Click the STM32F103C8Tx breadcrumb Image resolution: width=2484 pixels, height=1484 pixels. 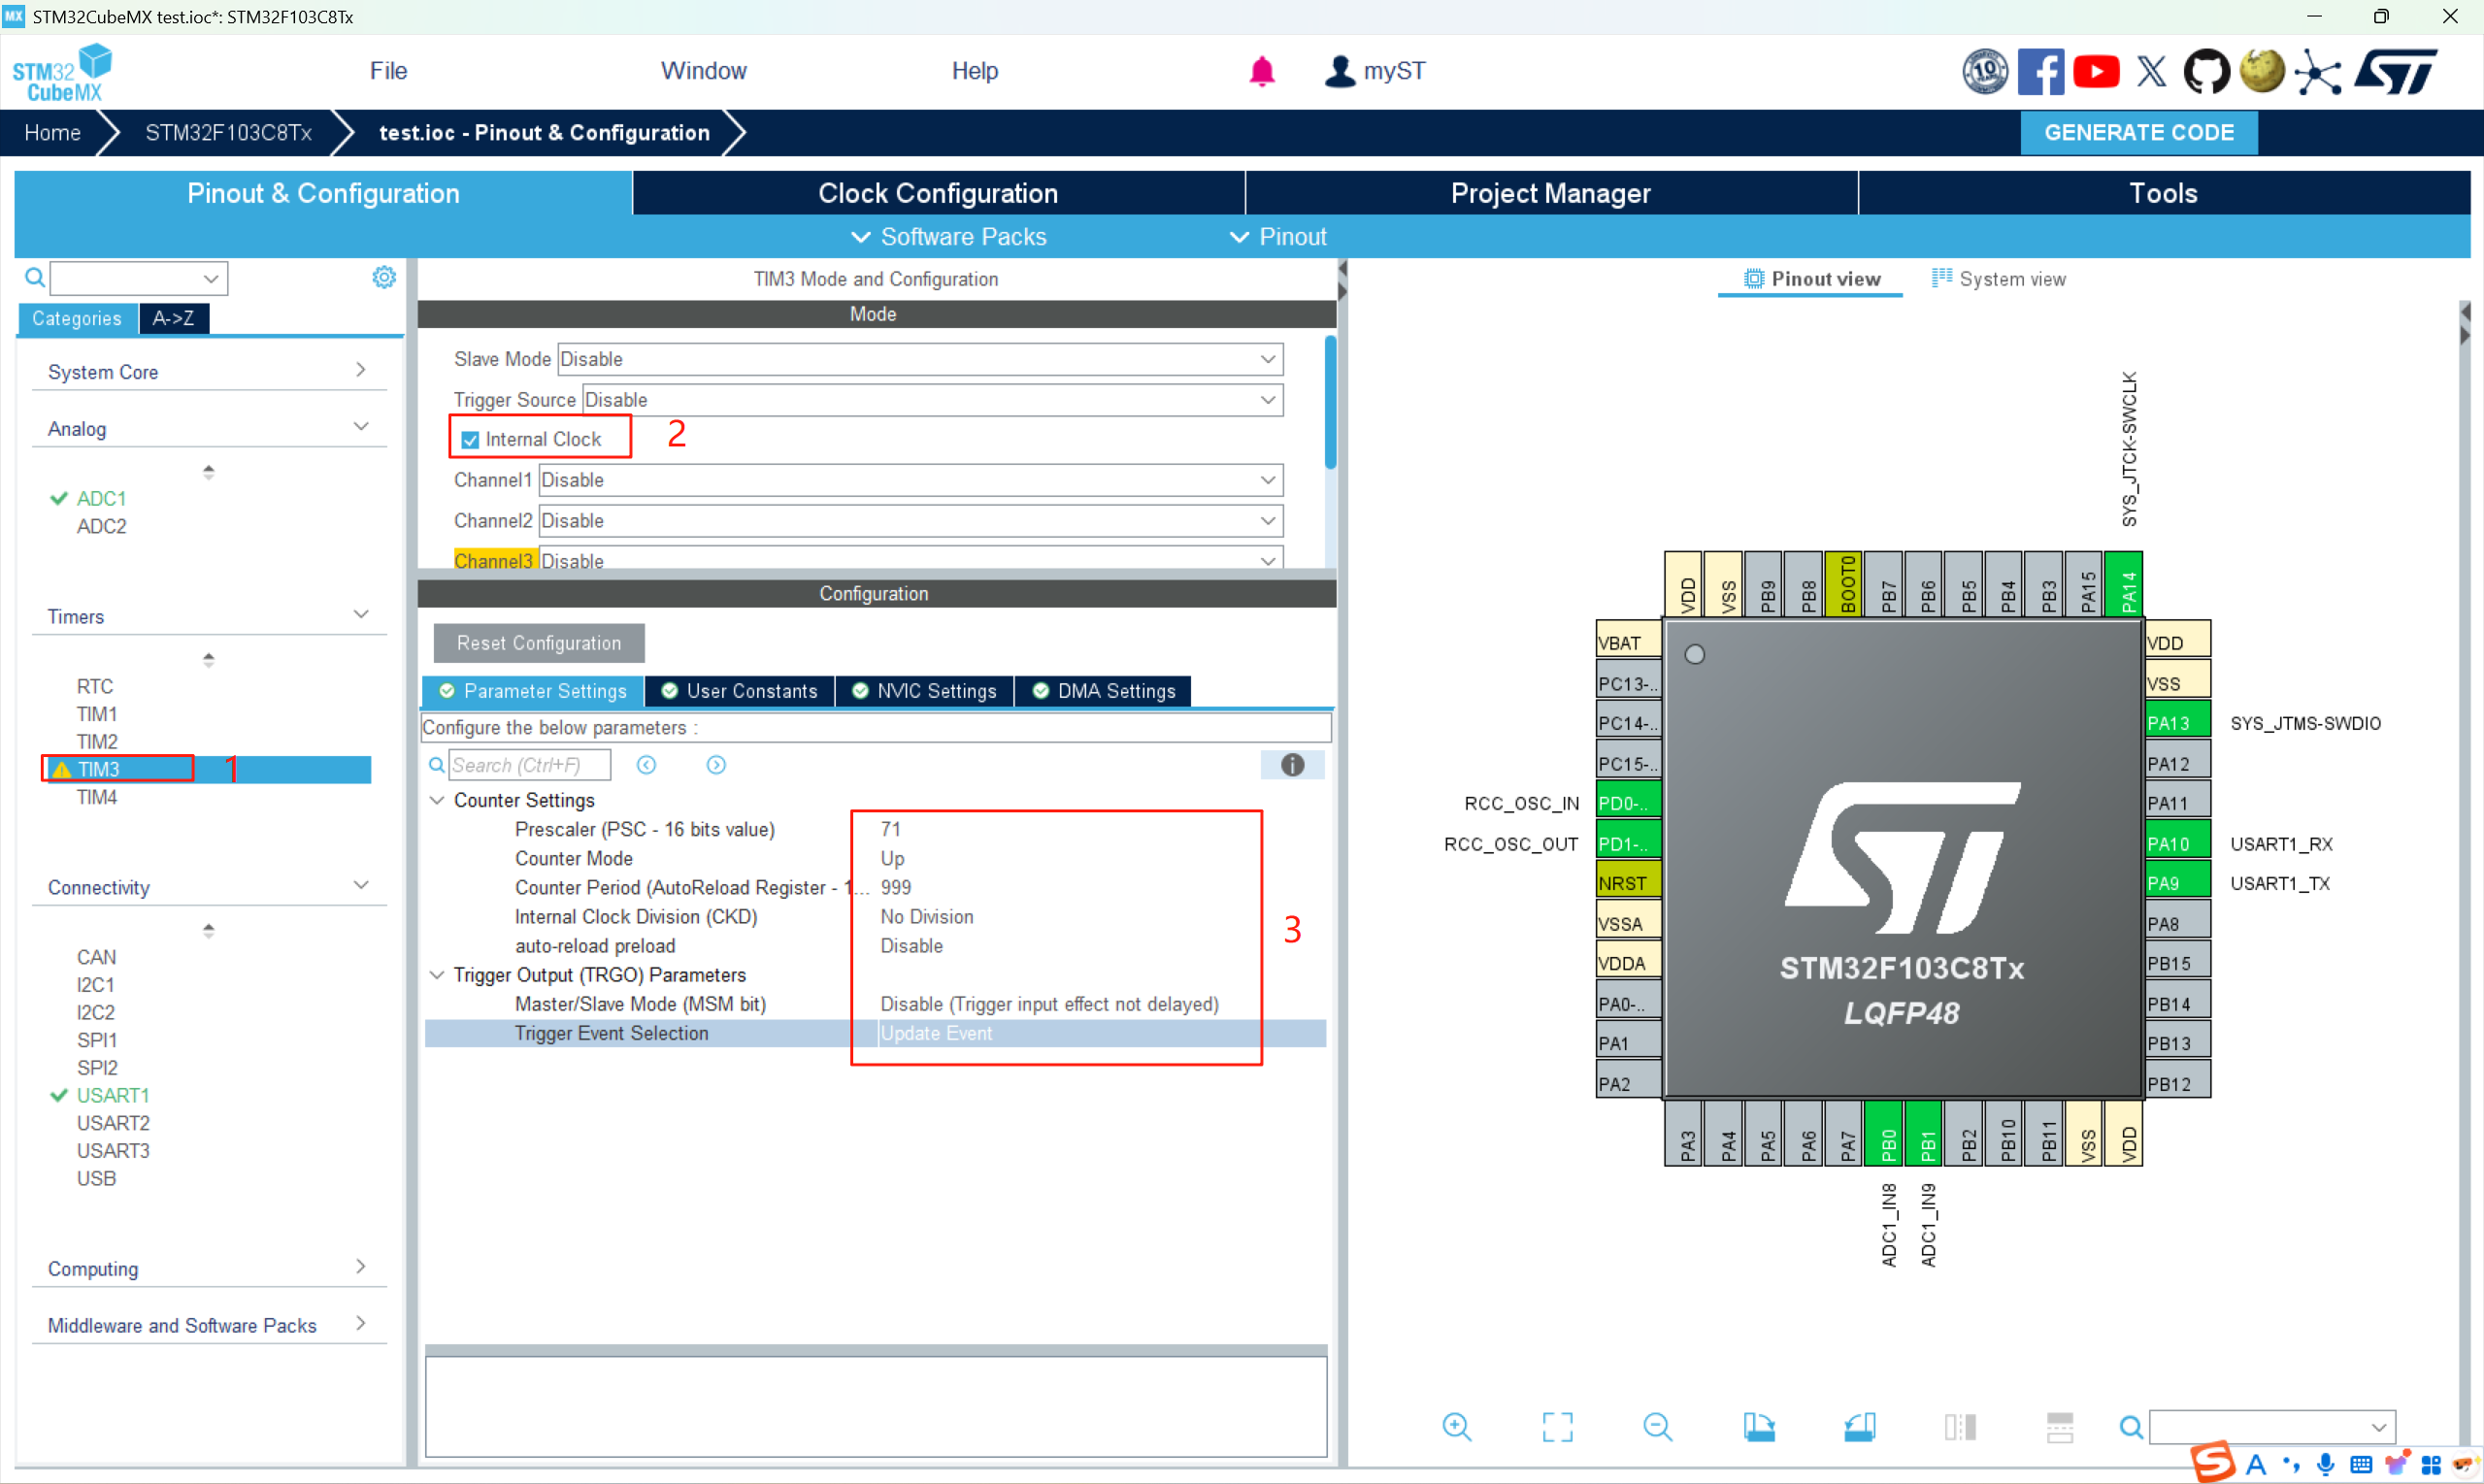[228, 132]
